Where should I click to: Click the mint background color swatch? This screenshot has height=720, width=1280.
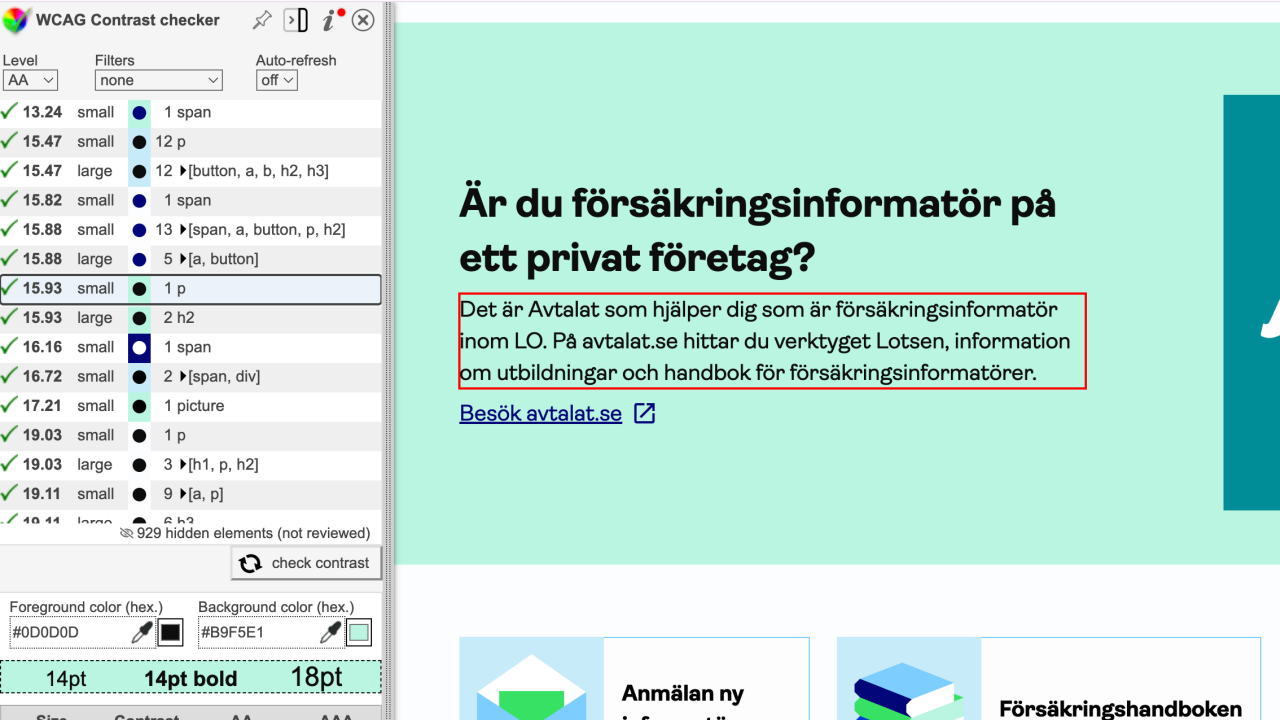pos(358,632)
